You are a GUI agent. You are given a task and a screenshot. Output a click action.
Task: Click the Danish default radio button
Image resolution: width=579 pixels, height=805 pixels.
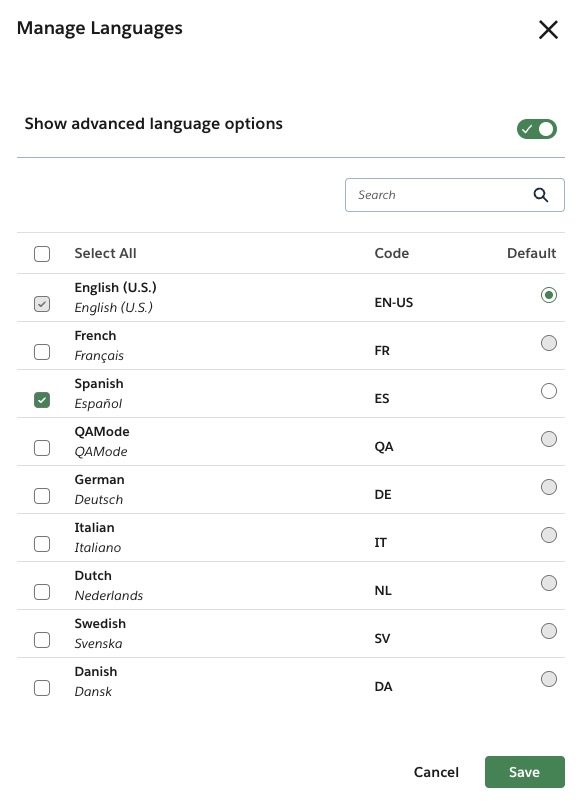pos(549,679)
